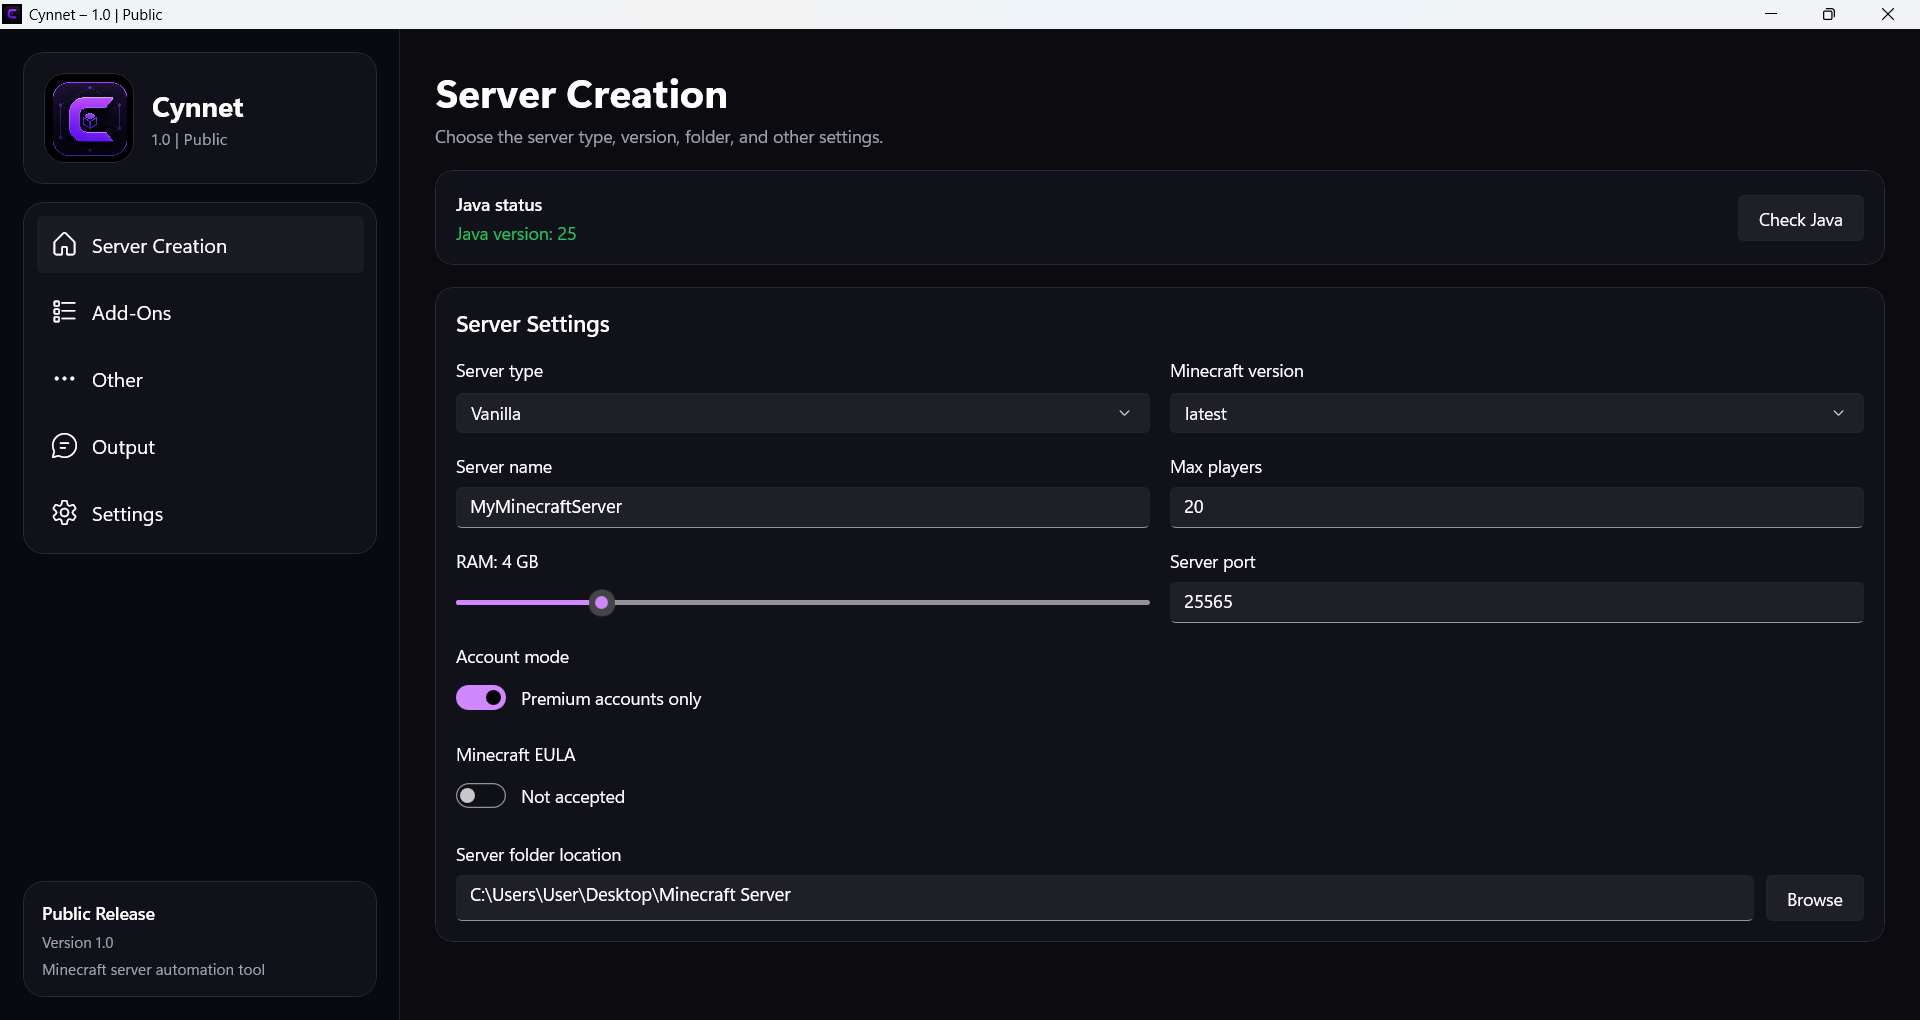Click the home icon beside Server Creation
The image size is (1920, 1020).
pos(65,245)
